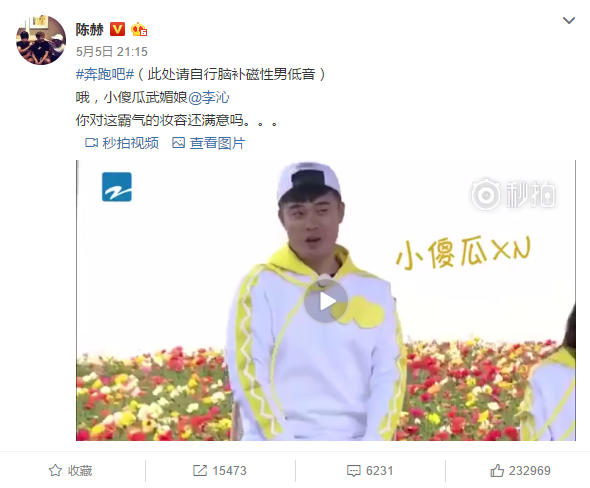
Task: Open the 秒拍视频 link text
Action: pos(131,143)
